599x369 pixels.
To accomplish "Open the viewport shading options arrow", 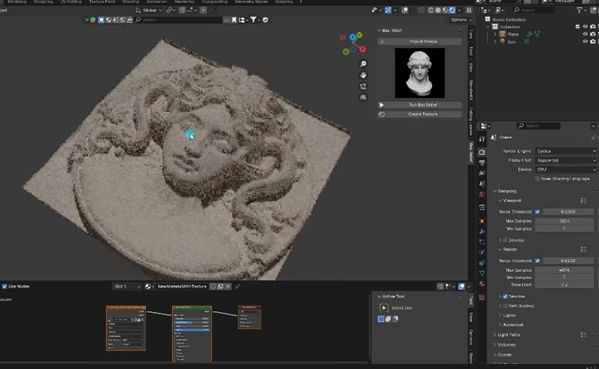I will (x=459, y=10).
